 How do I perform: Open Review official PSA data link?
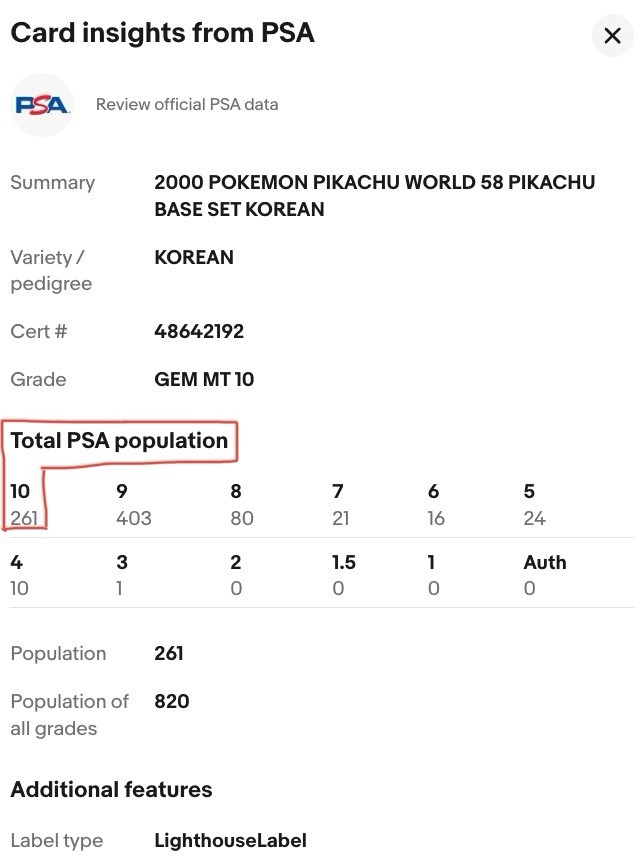point(187,105)
